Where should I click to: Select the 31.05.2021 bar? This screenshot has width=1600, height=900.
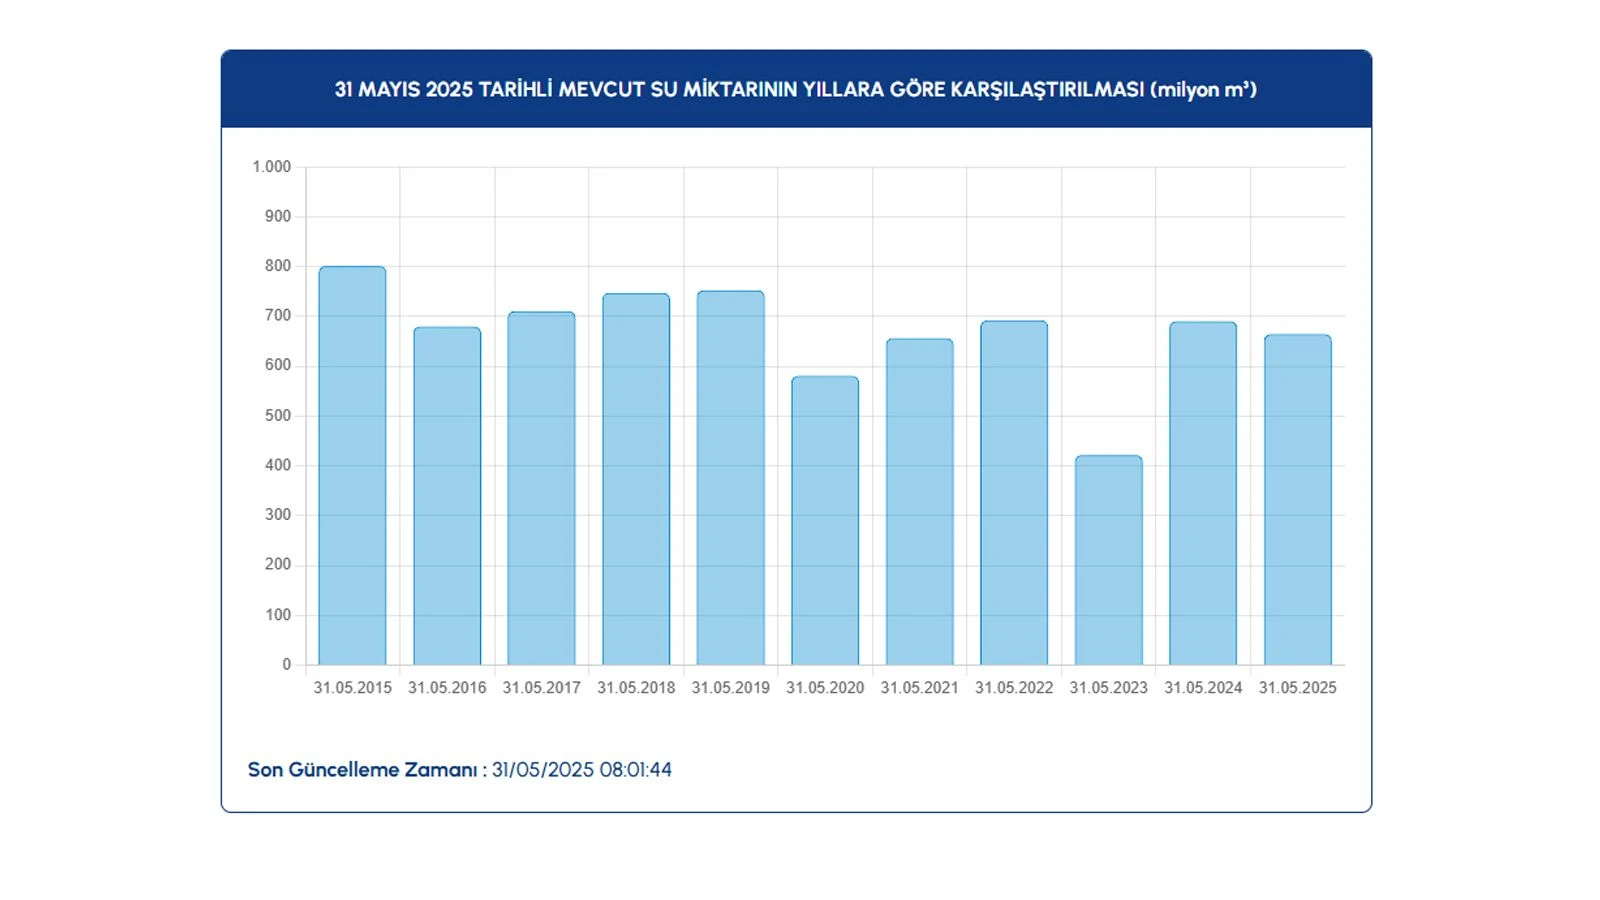919,502
